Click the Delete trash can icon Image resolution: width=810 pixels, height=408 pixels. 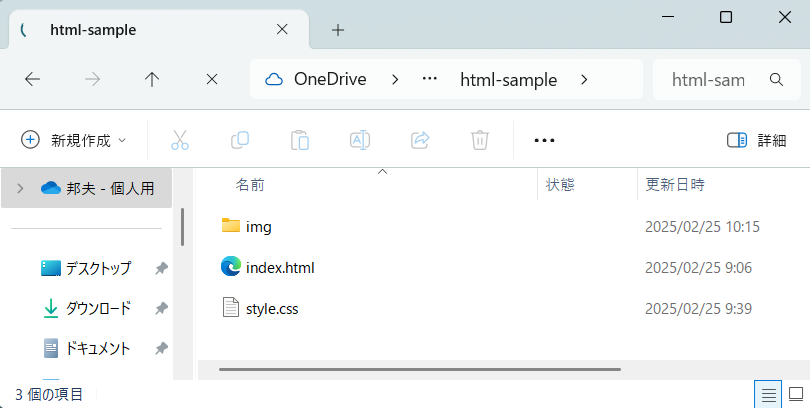(x=480, y=140)
